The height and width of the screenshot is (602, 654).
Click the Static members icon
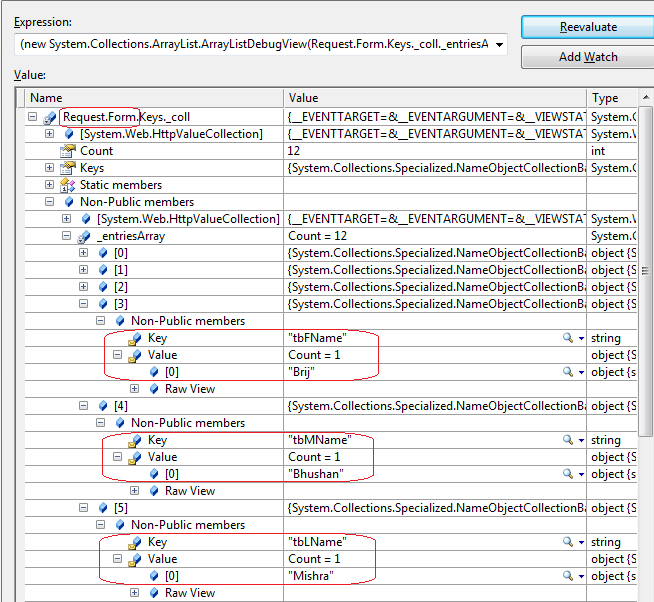point(67,185)
